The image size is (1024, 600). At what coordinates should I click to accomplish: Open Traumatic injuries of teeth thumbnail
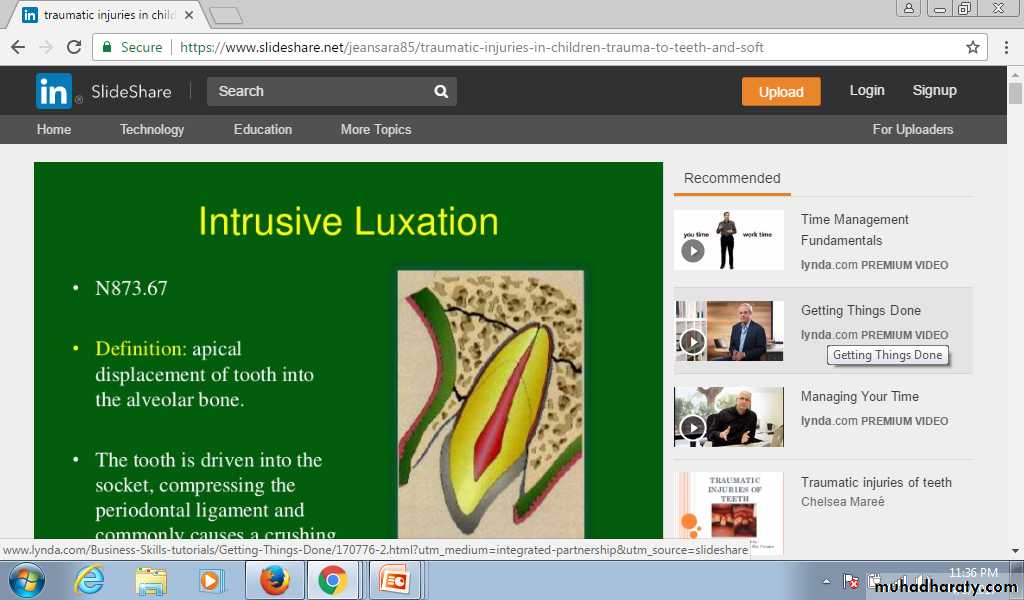[728, 510]
